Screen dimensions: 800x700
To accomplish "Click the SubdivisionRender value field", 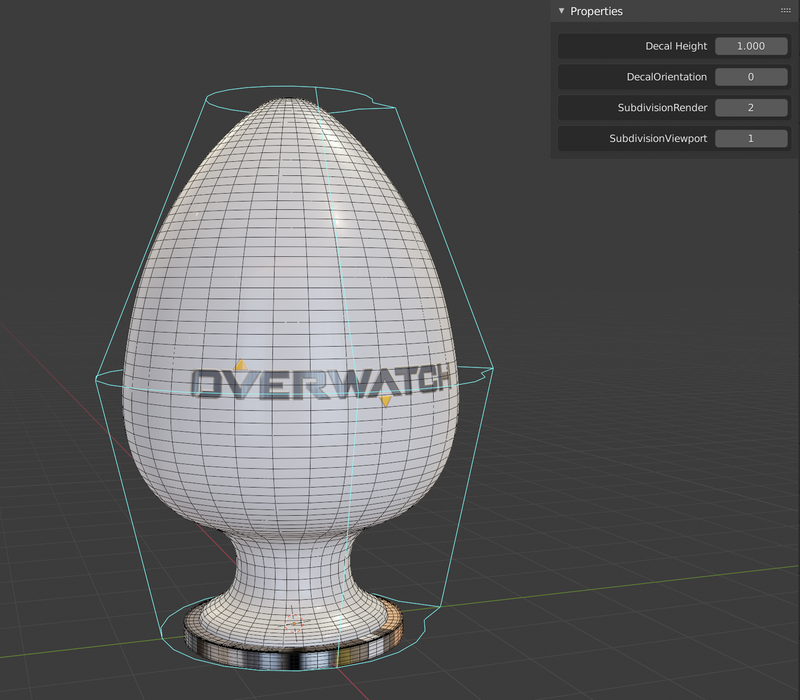I will click(x=751, y=108).
